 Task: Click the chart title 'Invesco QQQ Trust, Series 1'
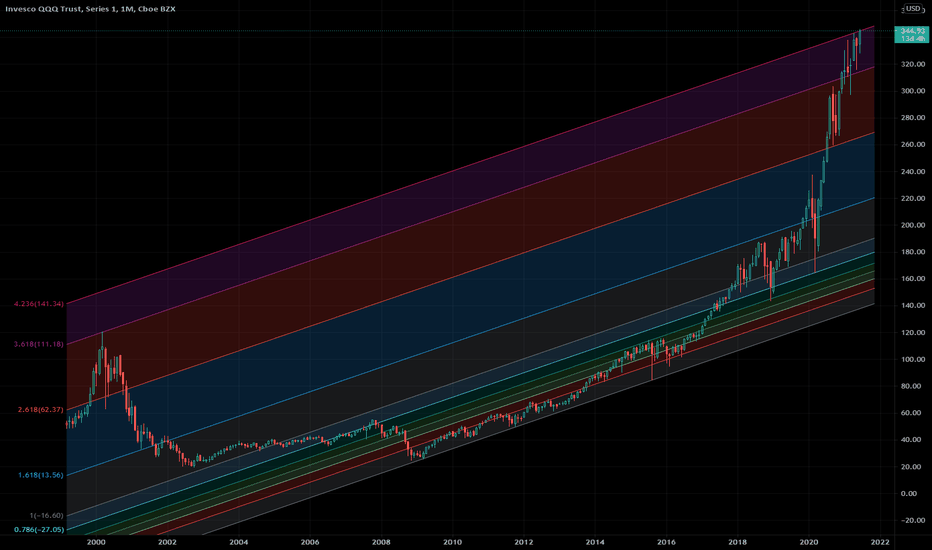click(61, 9)
